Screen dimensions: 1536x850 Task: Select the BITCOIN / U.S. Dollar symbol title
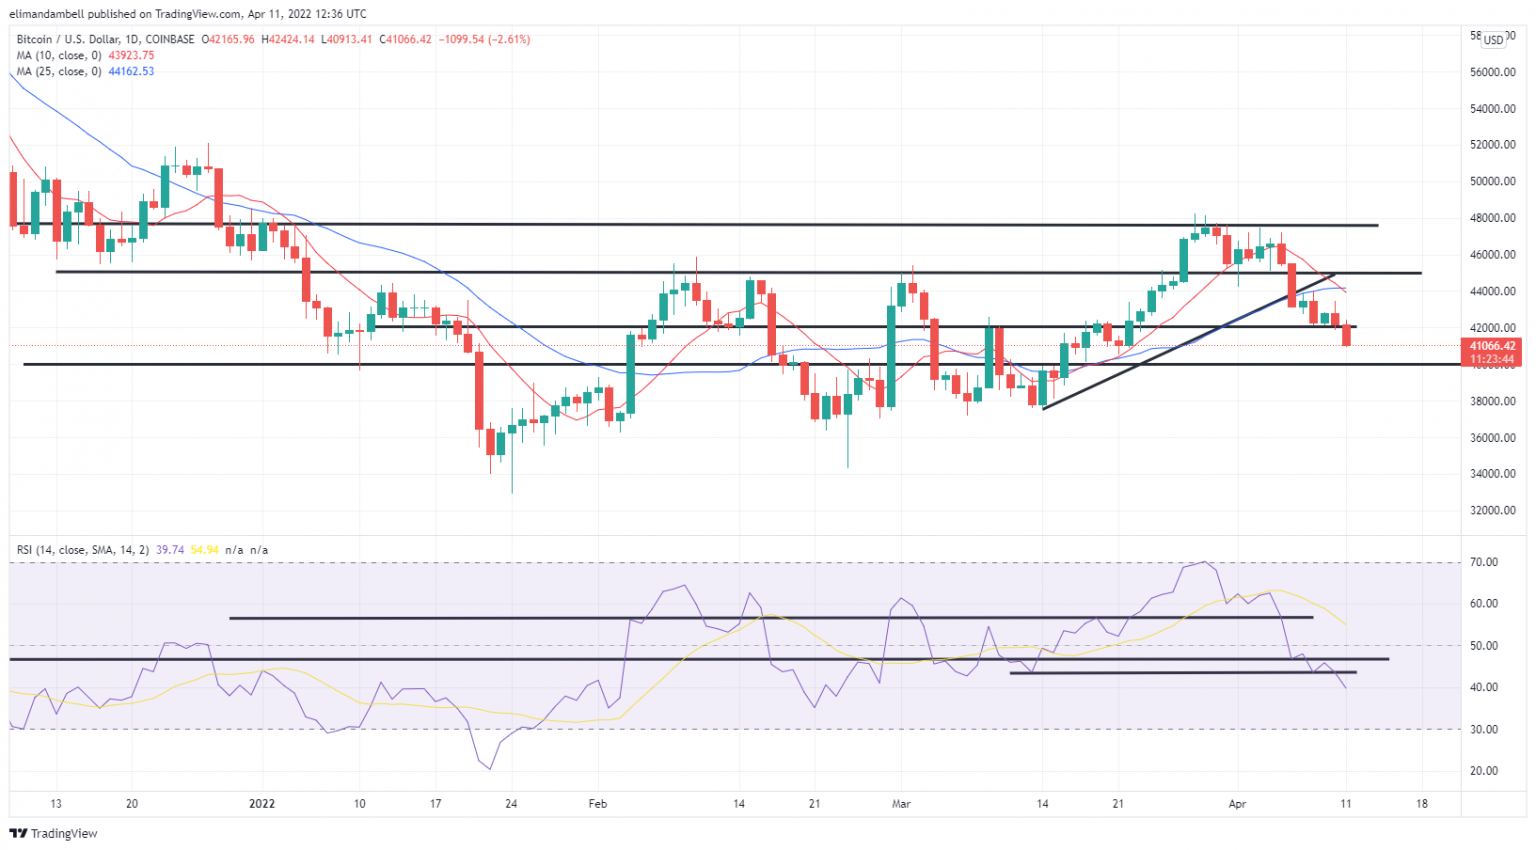click(x=67, y=39)
